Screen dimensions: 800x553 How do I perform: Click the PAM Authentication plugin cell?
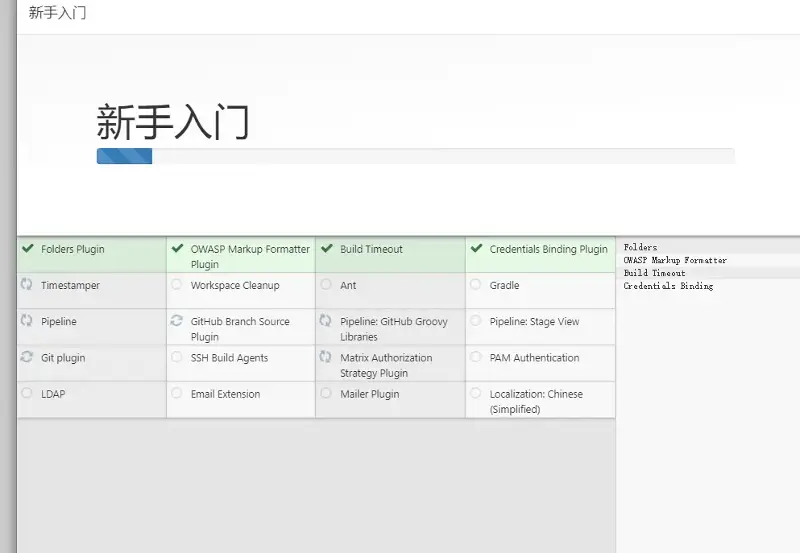[540, 363]
